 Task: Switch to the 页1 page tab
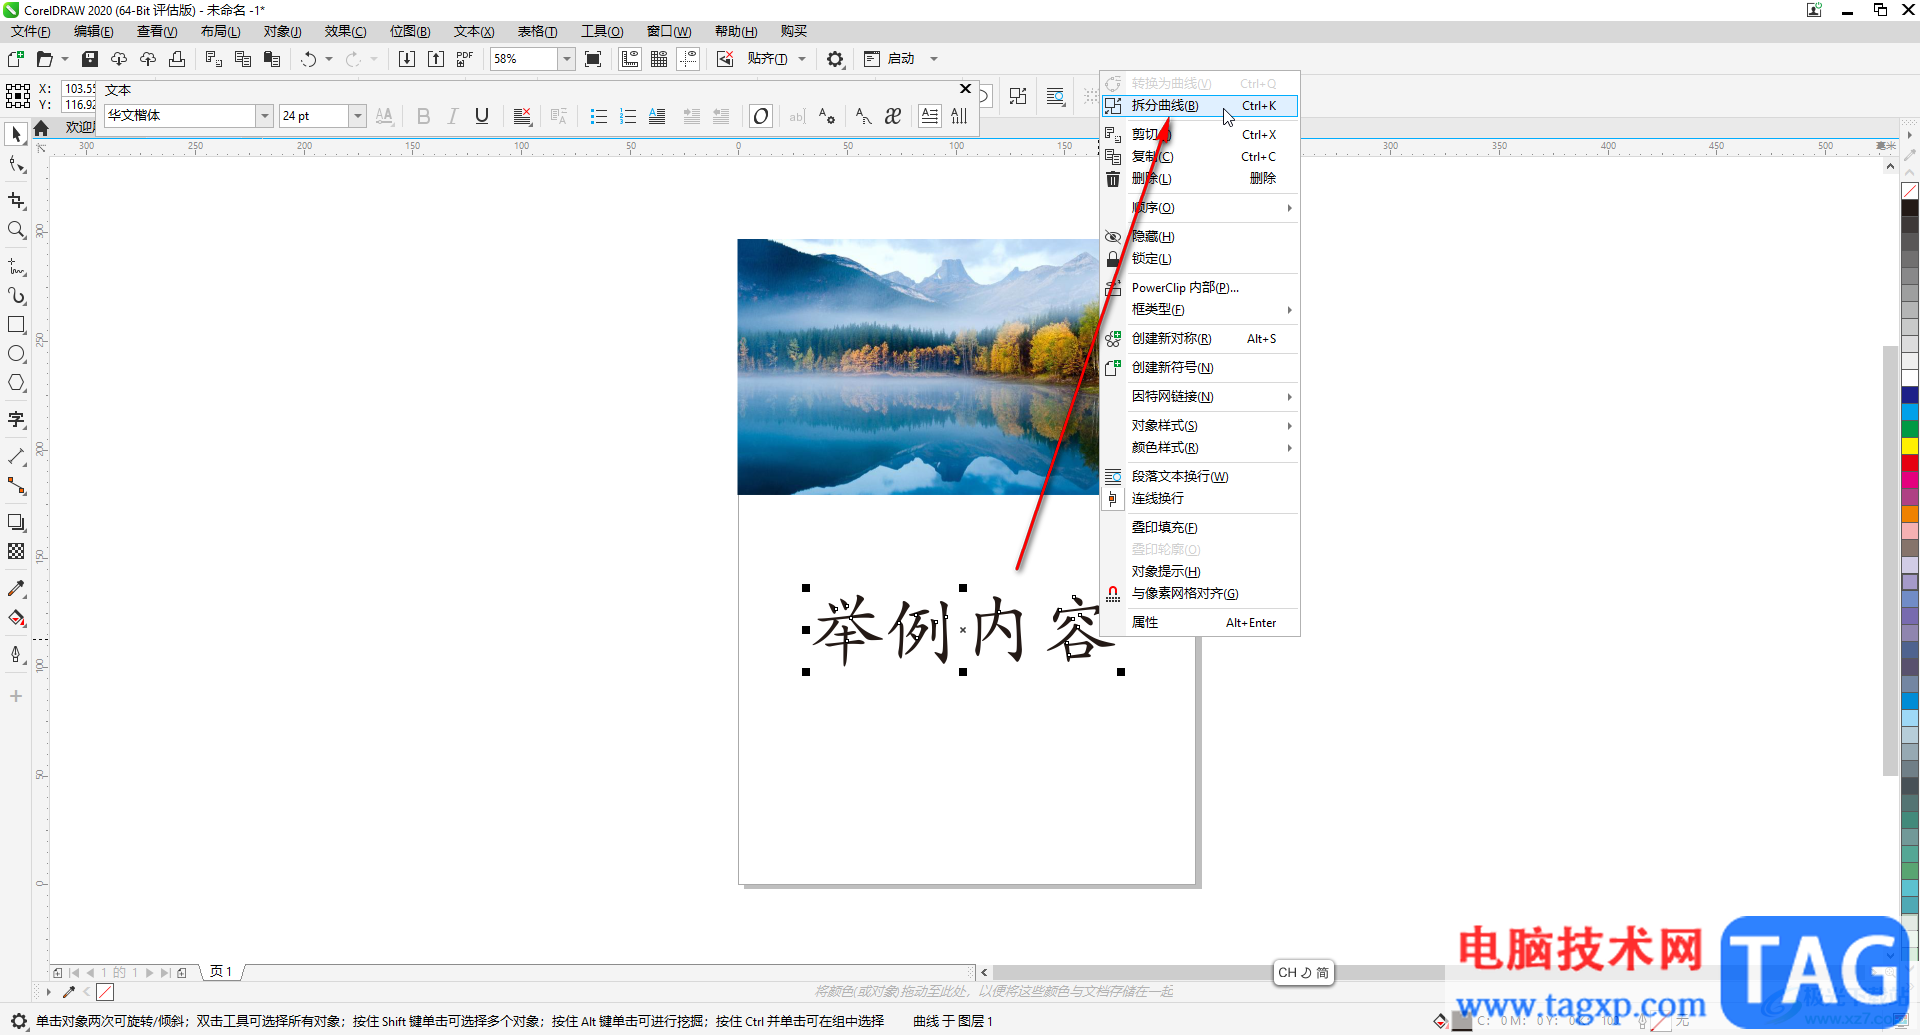[221, 972]
